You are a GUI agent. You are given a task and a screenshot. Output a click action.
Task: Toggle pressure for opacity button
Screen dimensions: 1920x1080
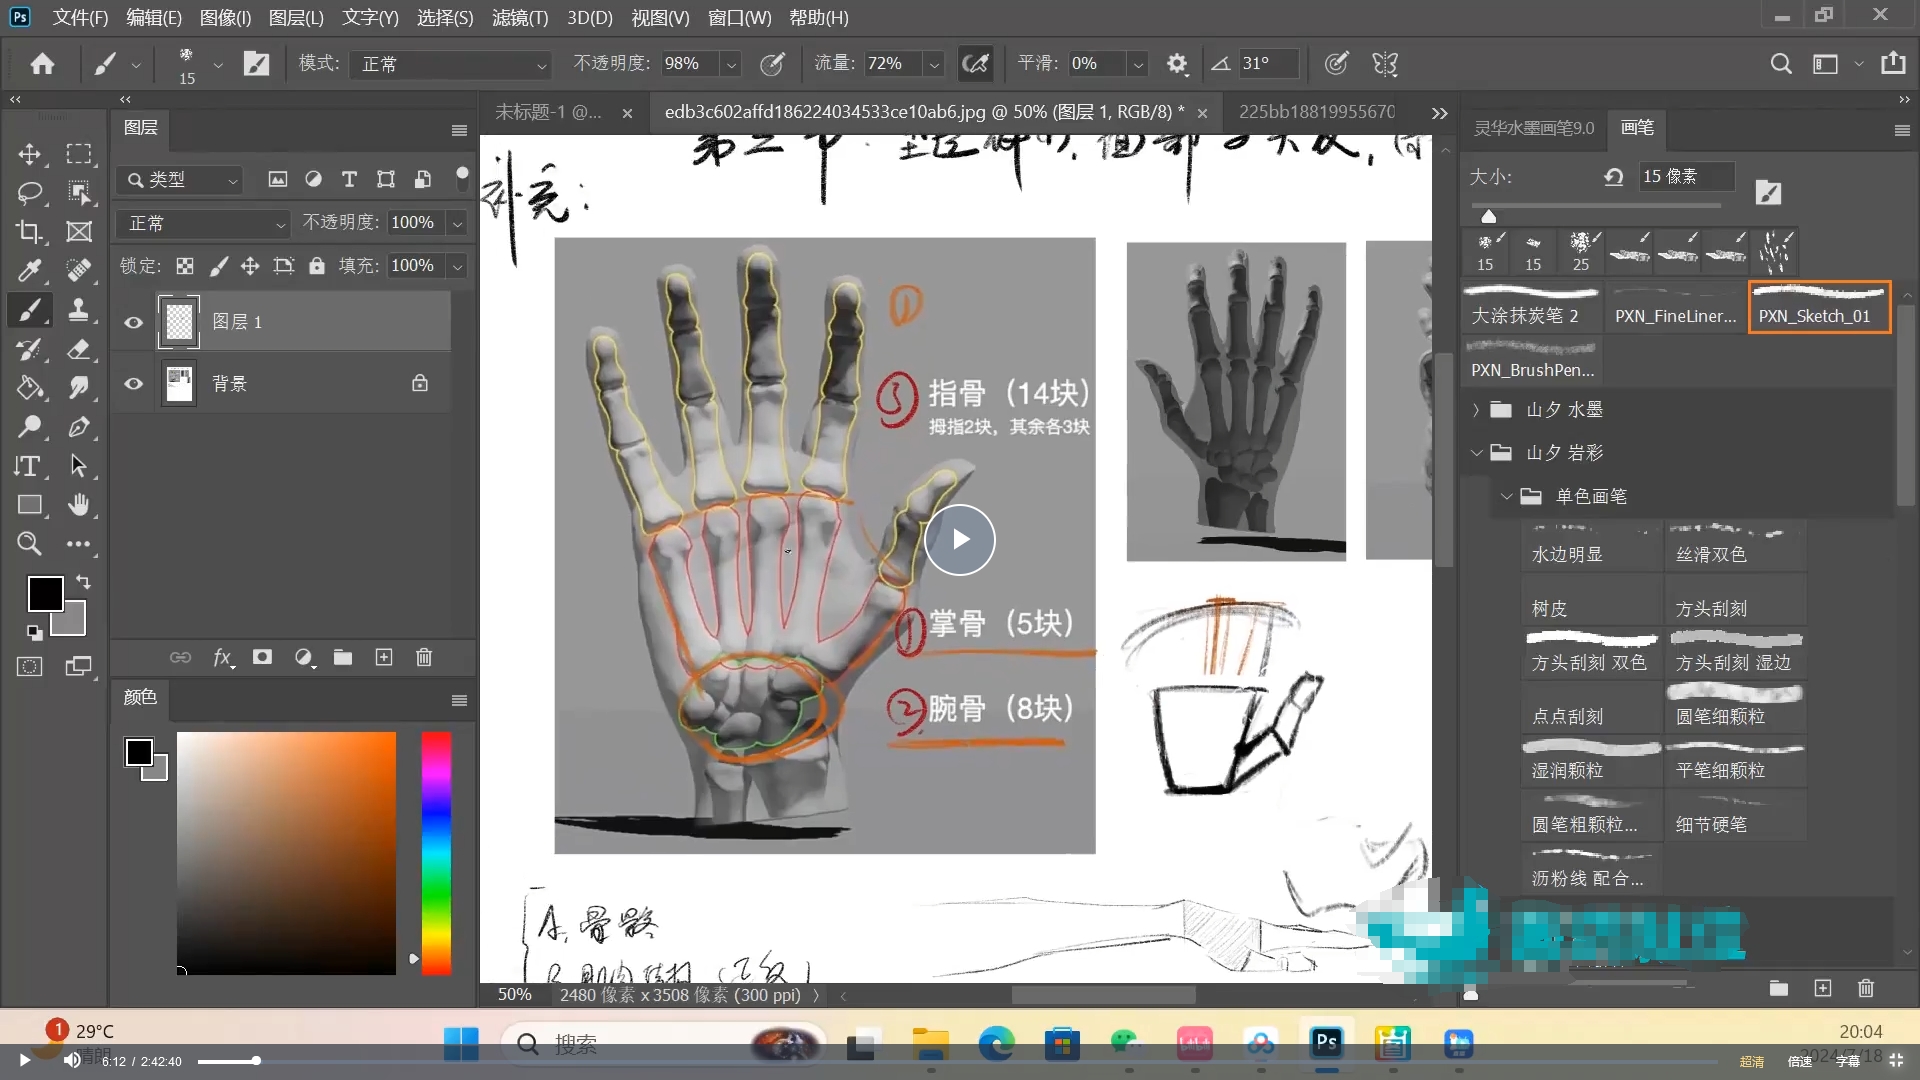coord(772,64)
